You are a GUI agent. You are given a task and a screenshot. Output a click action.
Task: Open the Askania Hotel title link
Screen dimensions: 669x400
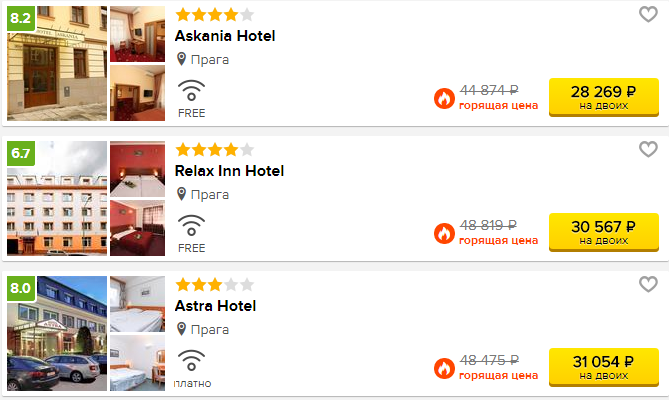[x=225, y=36]
